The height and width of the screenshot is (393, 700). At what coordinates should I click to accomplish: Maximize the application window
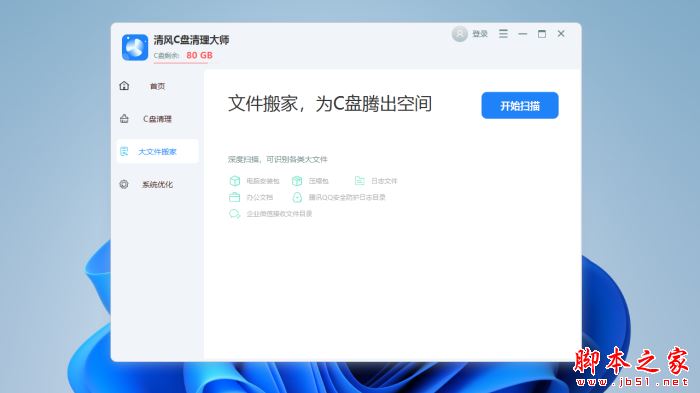(x=542, y=33)
